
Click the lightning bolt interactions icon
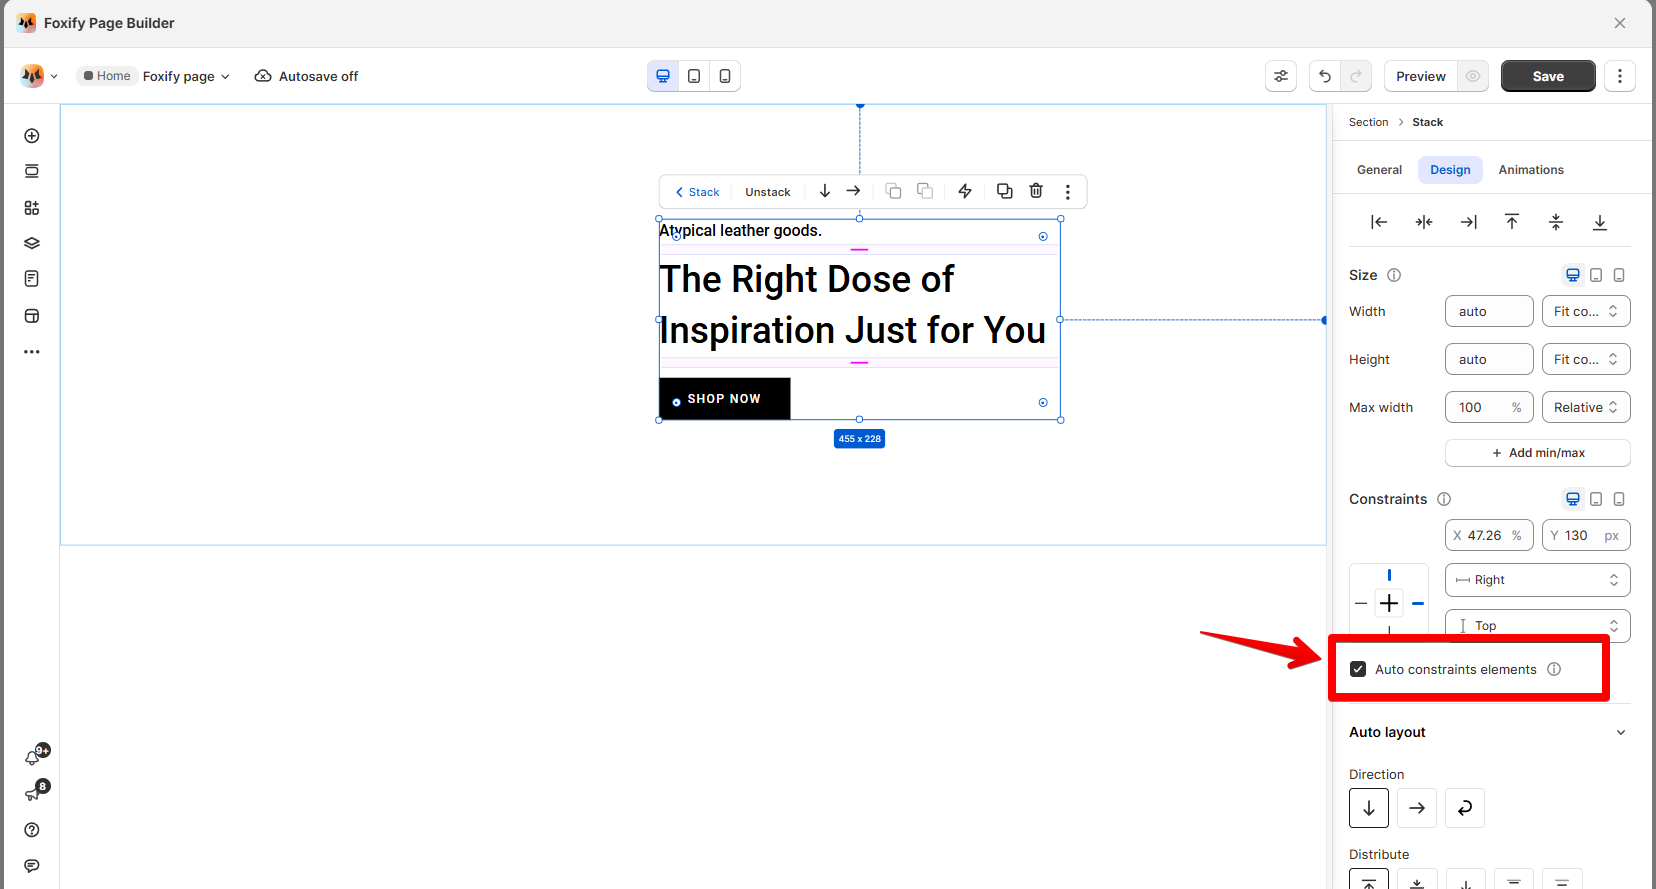pyautogui.click(x=965, y=191)
